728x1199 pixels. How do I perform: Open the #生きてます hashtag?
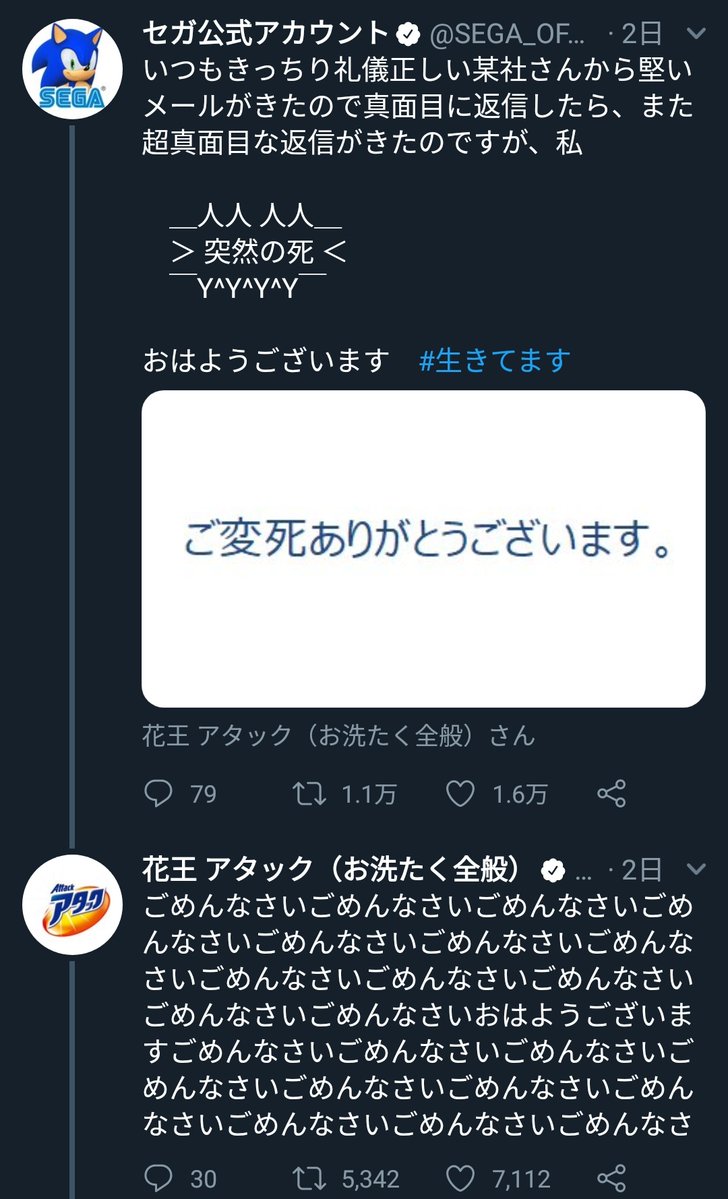(x=494, y=360)
